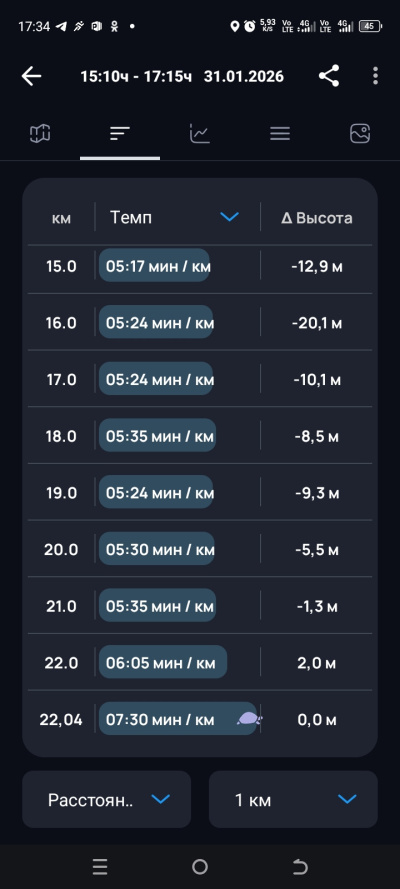Select the splits bars tab icon
This screenshot has width=400, height=889.
point(120,134)
